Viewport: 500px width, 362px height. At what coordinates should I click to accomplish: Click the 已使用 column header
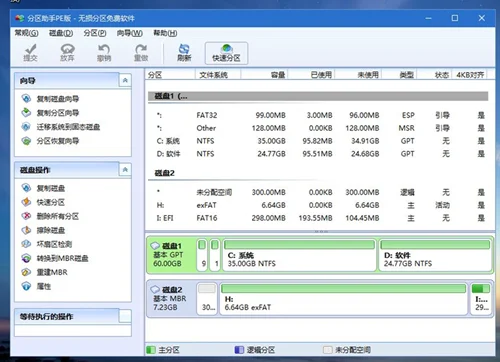point(311,75)
